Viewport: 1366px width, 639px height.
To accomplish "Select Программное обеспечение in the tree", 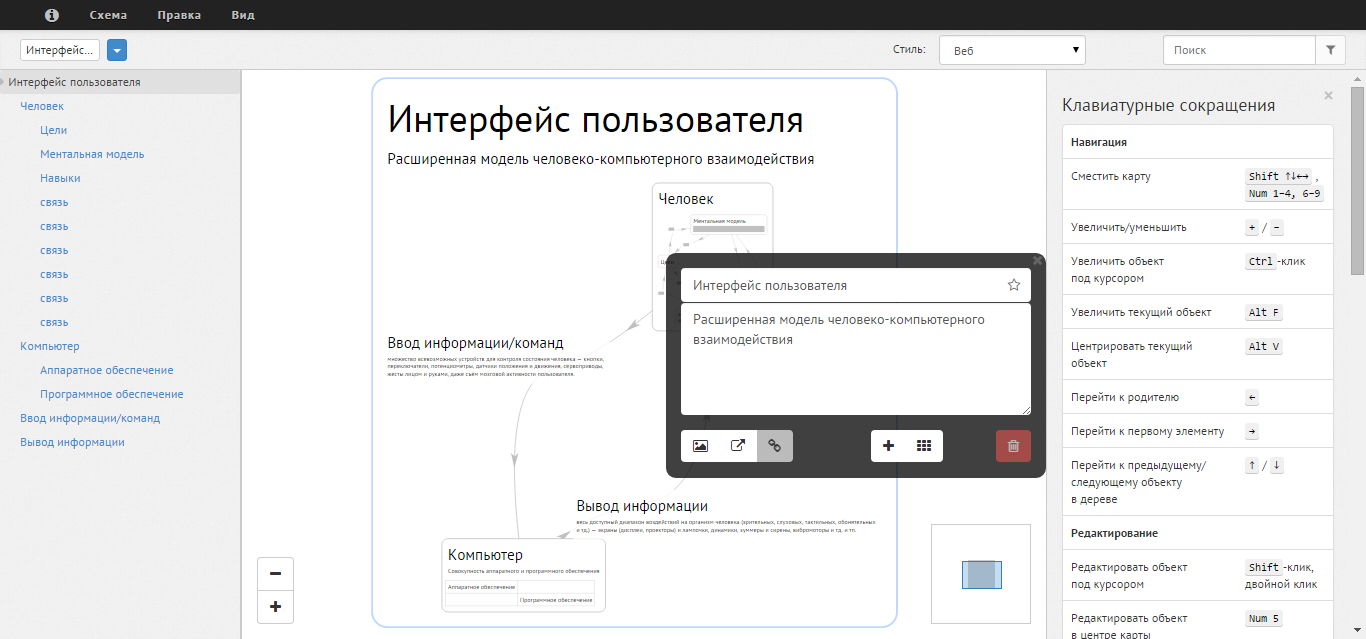I will tap(112, 394).
